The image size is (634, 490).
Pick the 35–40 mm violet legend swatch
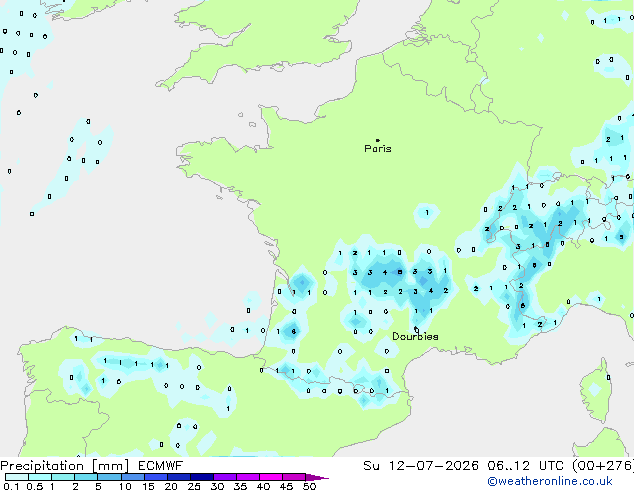pos(248,477)
